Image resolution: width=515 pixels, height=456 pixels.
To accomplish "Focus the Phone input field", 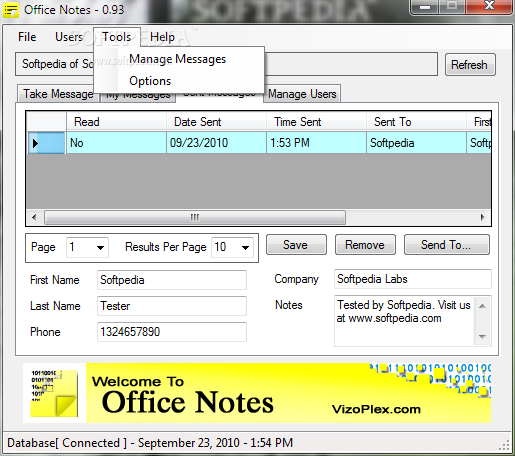I will click(172, 332).
